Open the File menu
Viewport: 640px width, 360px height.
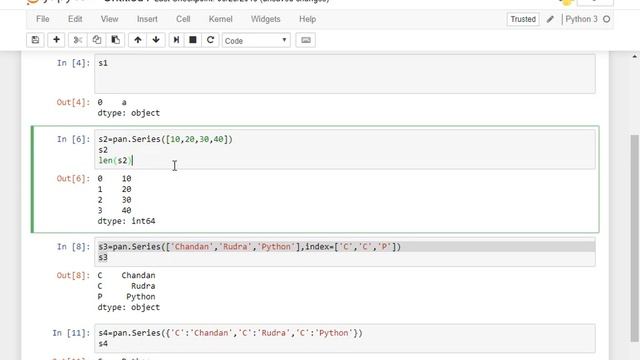point(42,19)
